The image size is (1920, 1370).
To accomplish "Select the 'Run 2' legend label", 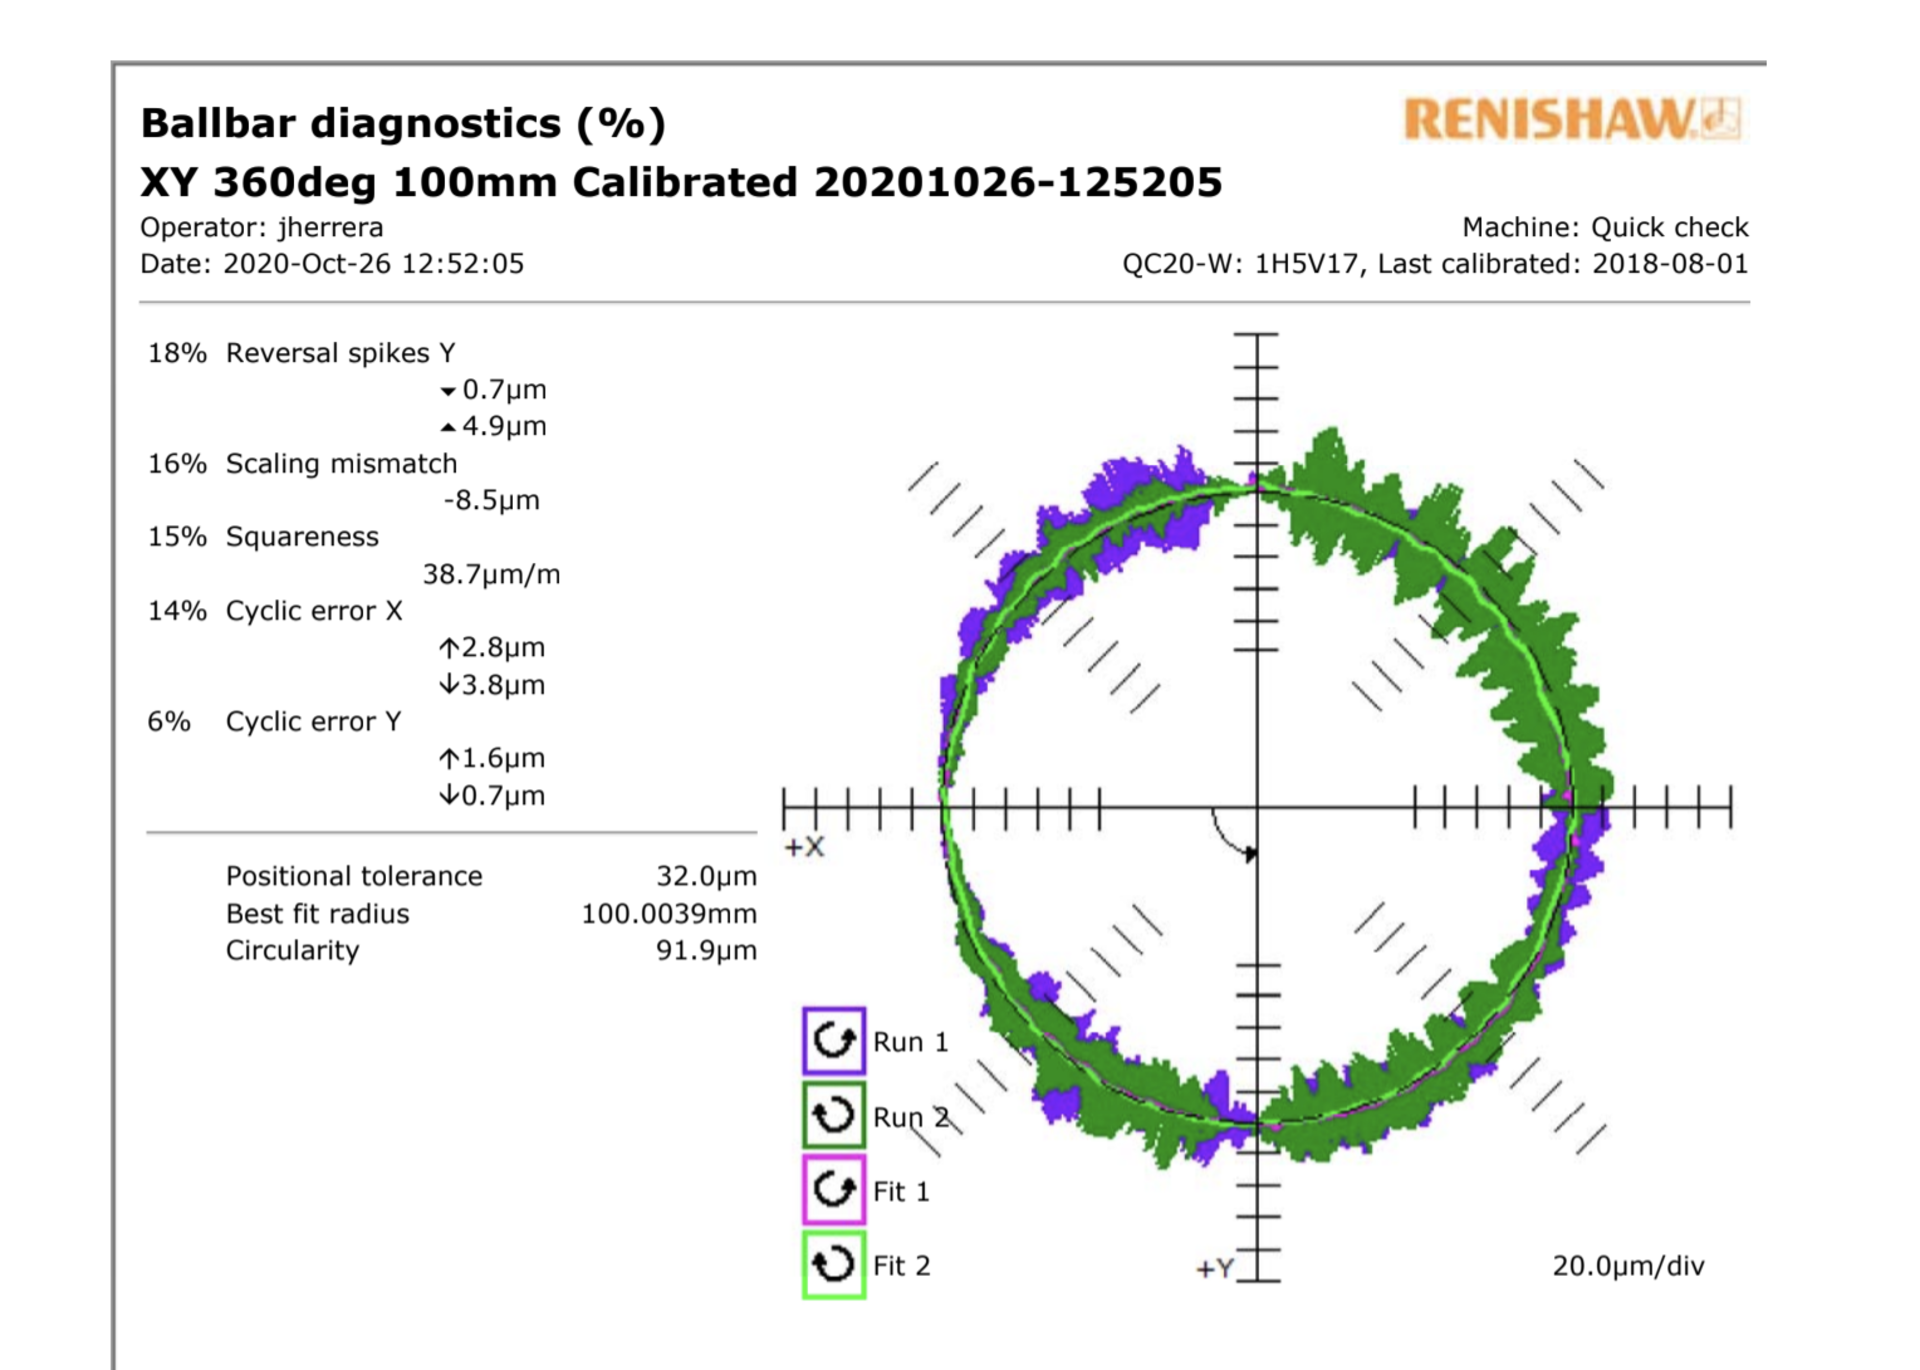I will [x=910, y=1117].
